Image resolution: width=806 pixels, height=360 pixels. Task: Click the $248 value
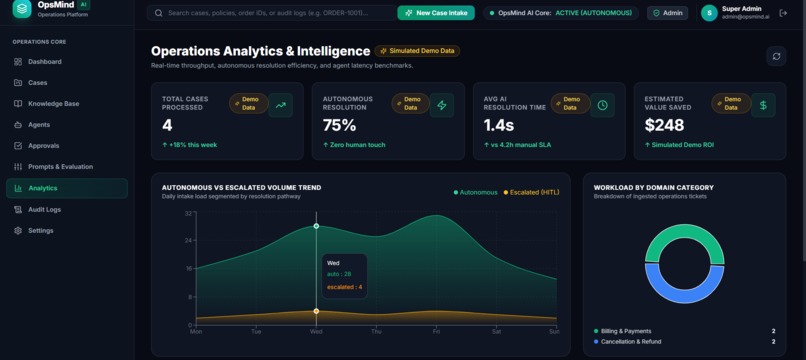click(664, 125)
